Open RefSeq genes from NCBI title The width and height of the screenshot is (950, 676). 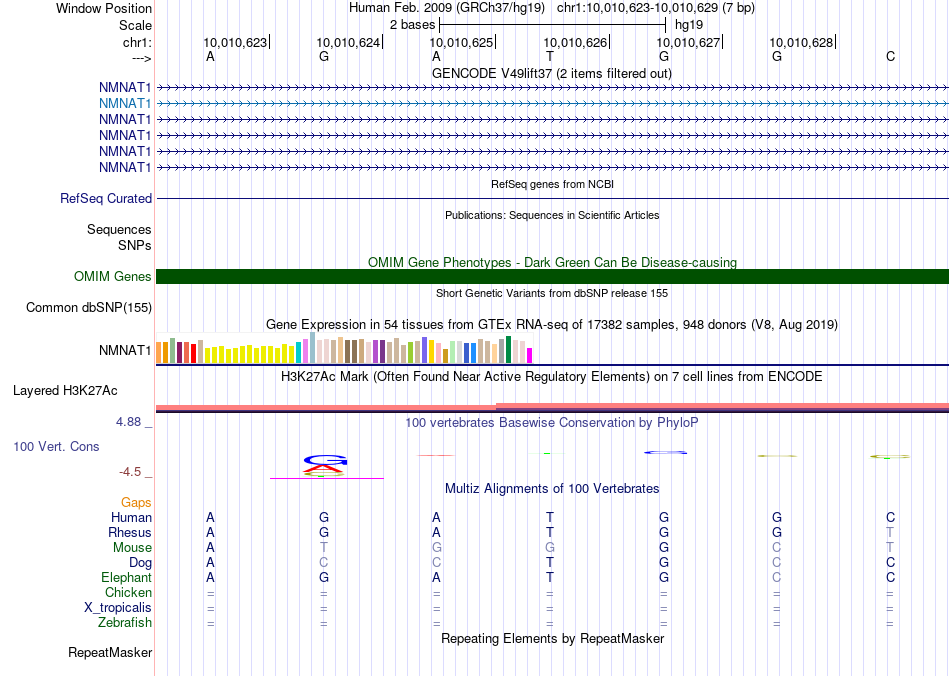(x=552, y=184)
